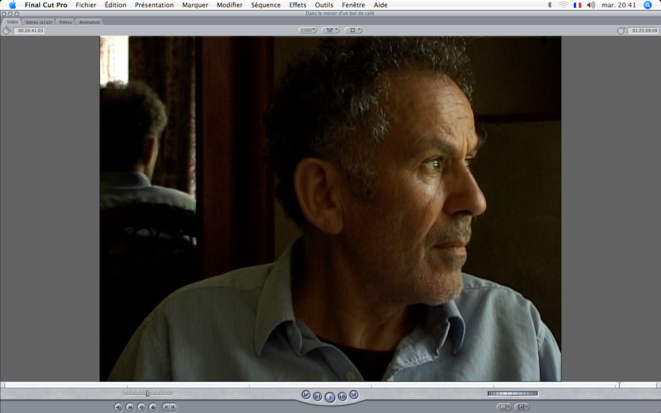Open the Outils menu
The width and height of the screenshot is (661, 413).
coord(324,5)
